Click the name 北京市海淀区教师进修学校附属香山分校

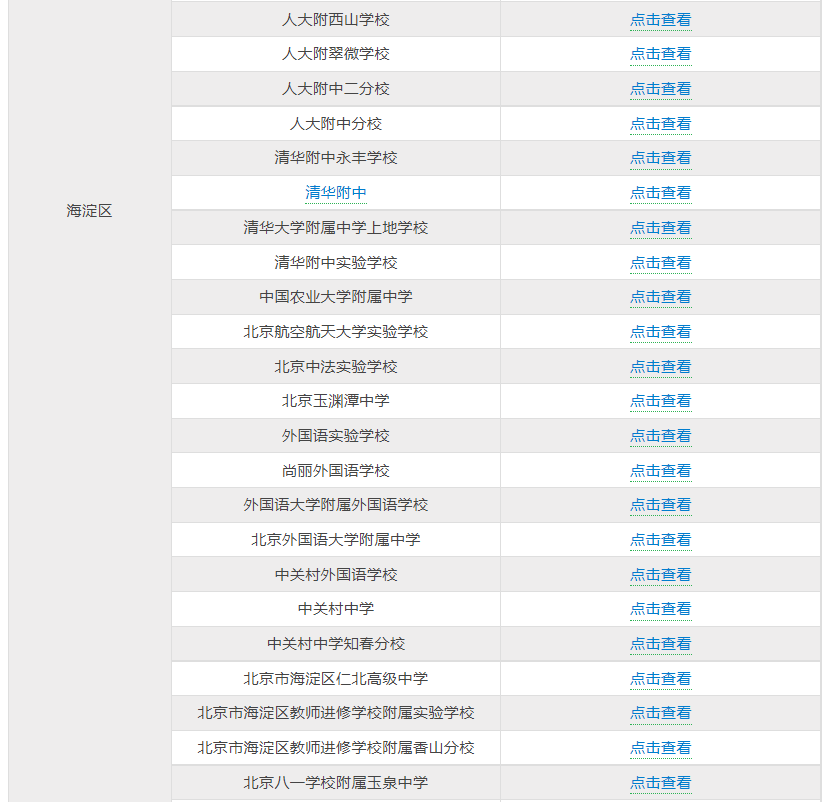pyautogui.click(x=336, y=748)
